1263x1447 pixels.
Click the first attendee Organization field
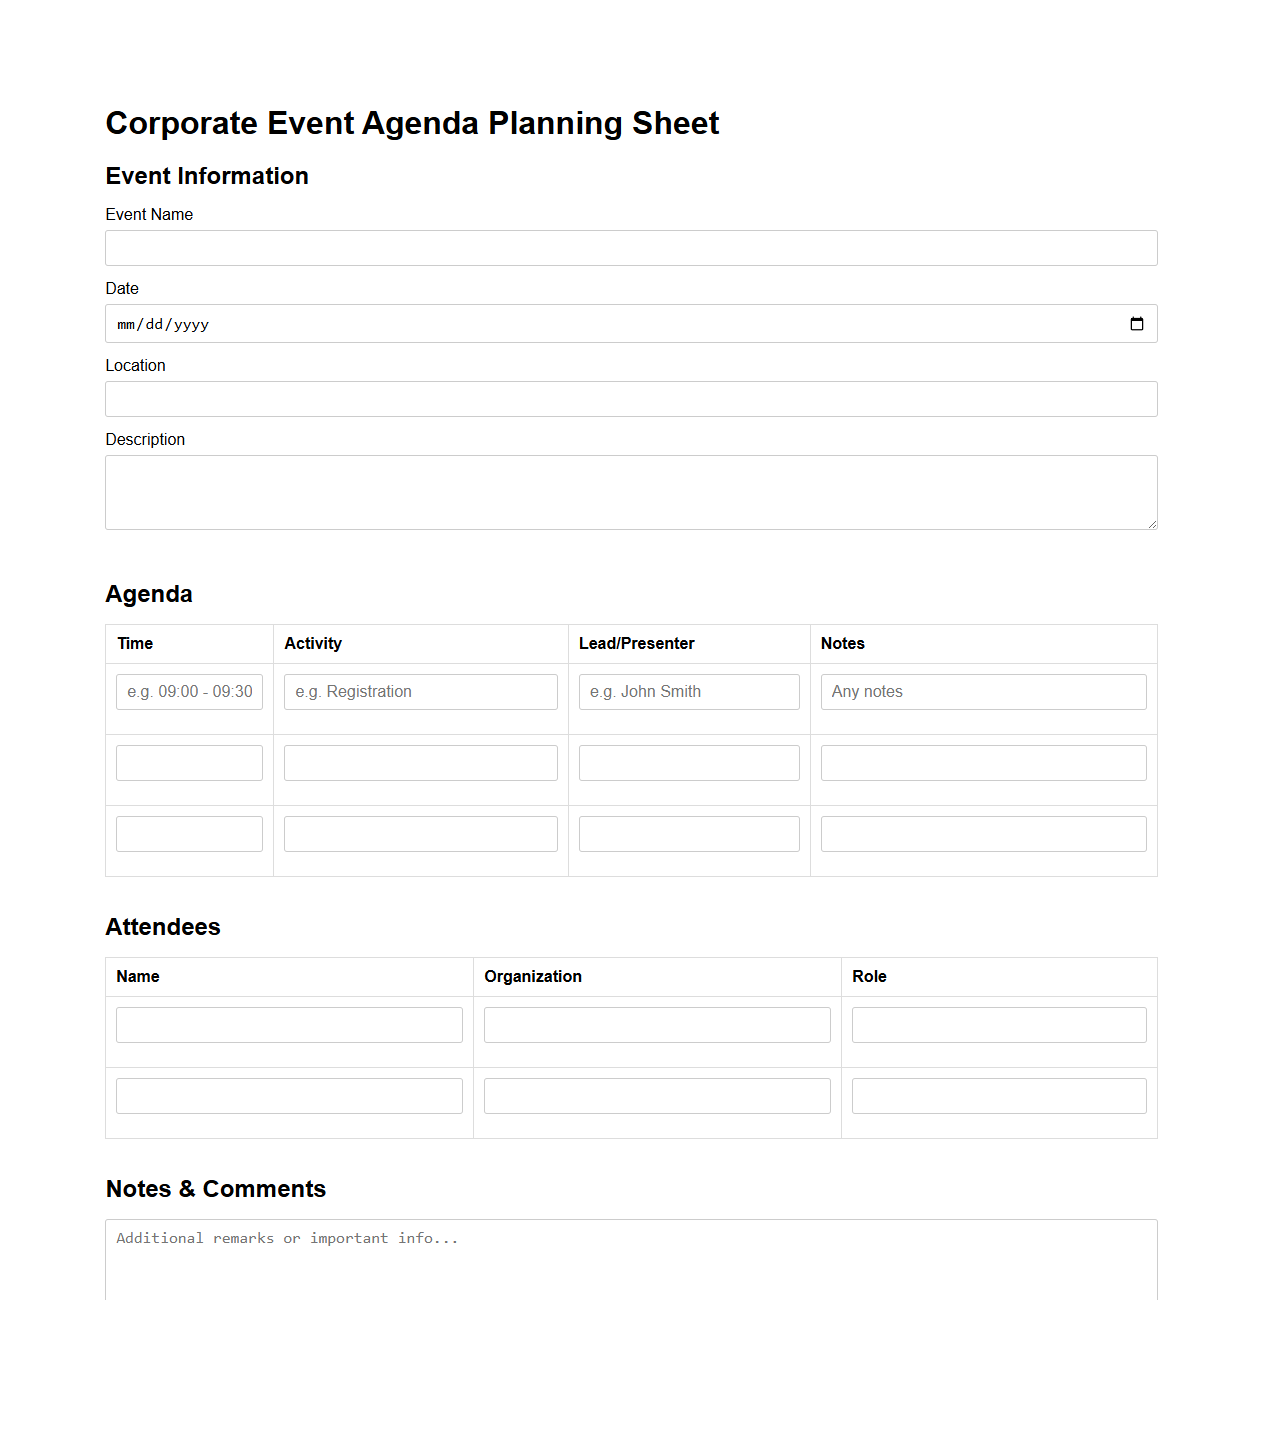[656, 1024]
